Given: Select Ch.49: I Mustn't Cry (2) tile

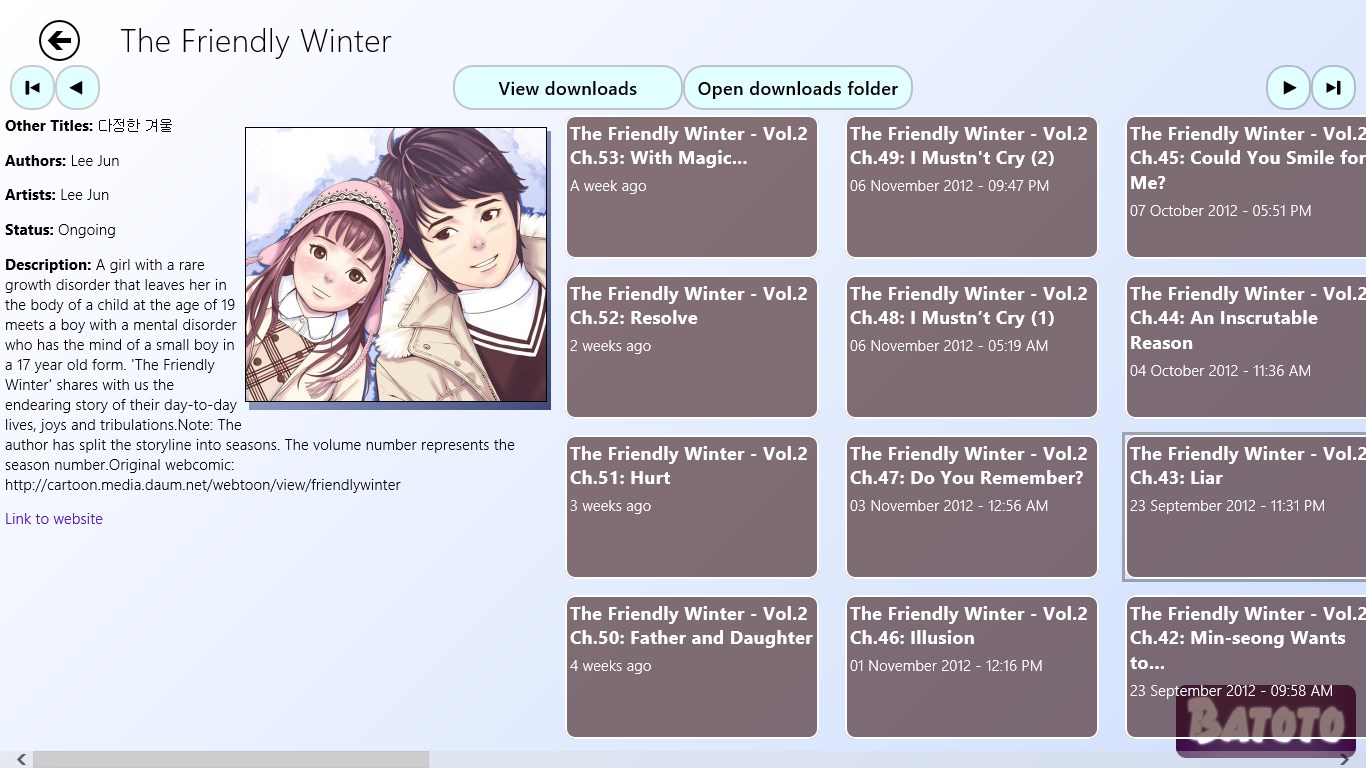Looking at the screenshot, I should (x=972, y=187).
